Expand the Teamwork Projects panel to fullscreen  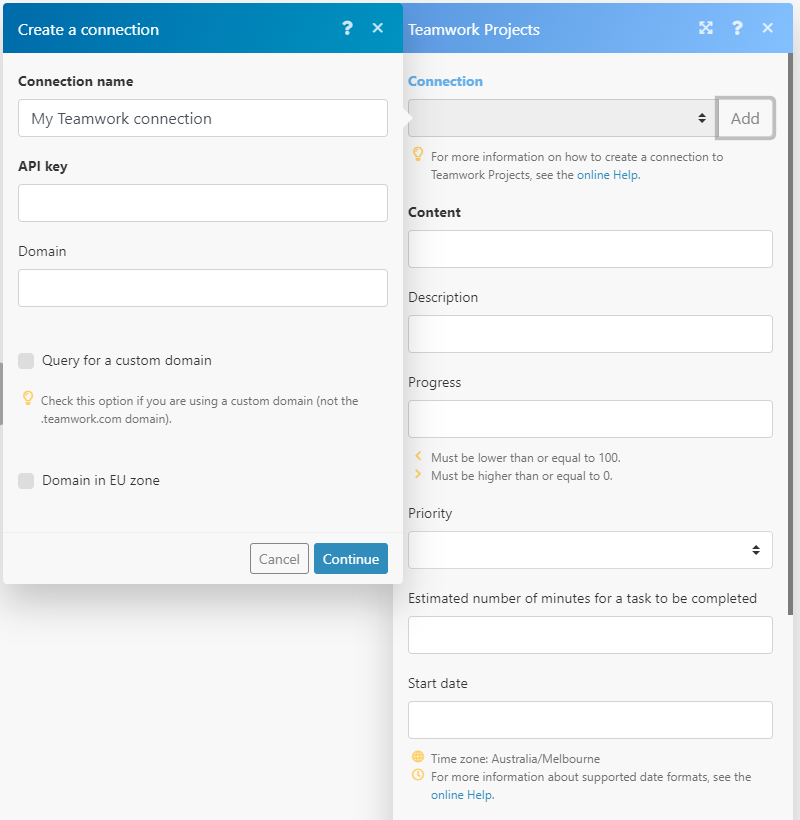coord(706,28)
